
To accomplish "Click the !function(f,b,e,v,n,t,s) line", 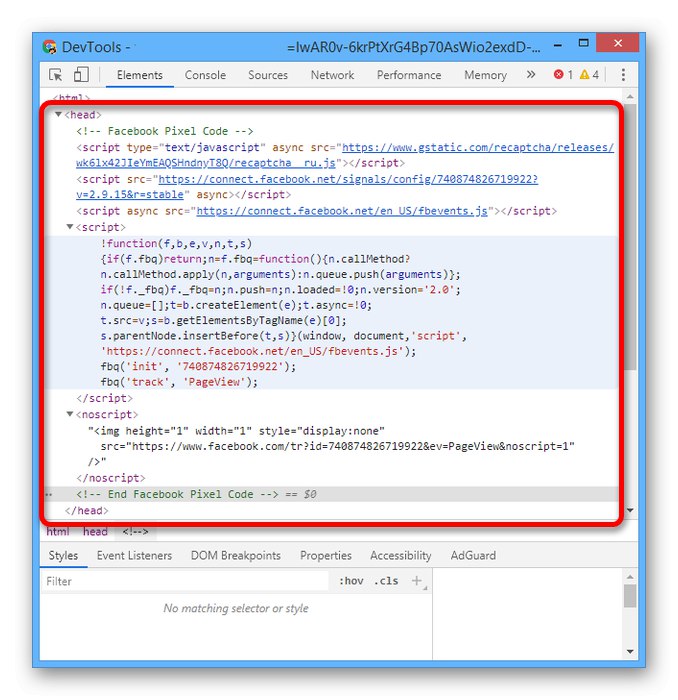I will (x=176, y=244).
